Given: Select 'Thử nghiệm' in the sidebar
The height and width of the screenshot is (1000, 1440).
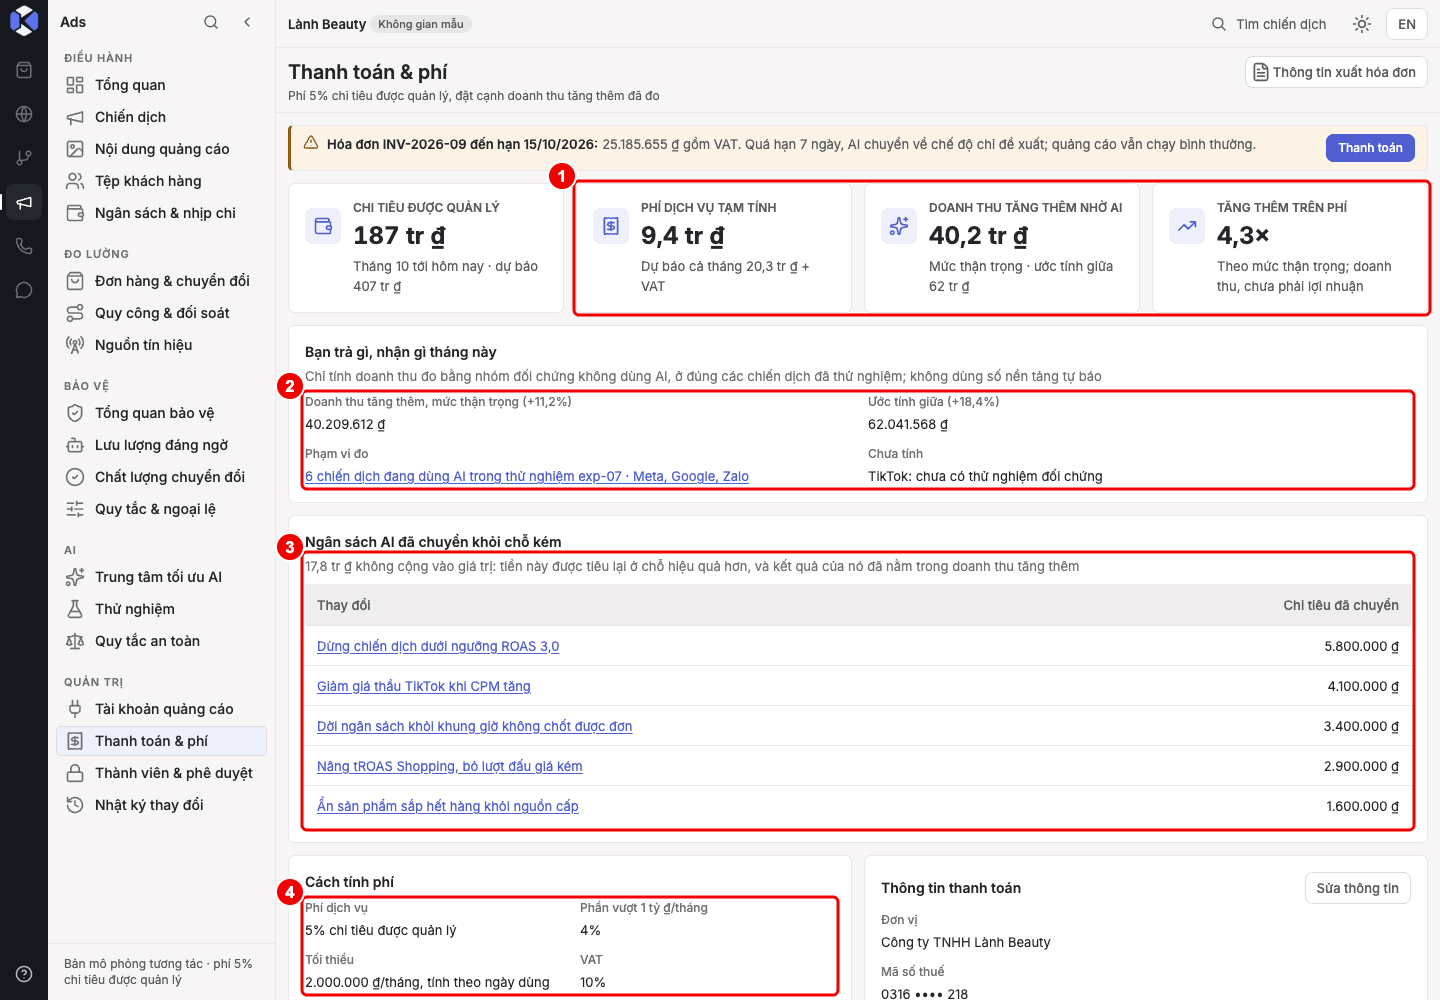Looking at the screenshot, I should (x=161, y=609).
